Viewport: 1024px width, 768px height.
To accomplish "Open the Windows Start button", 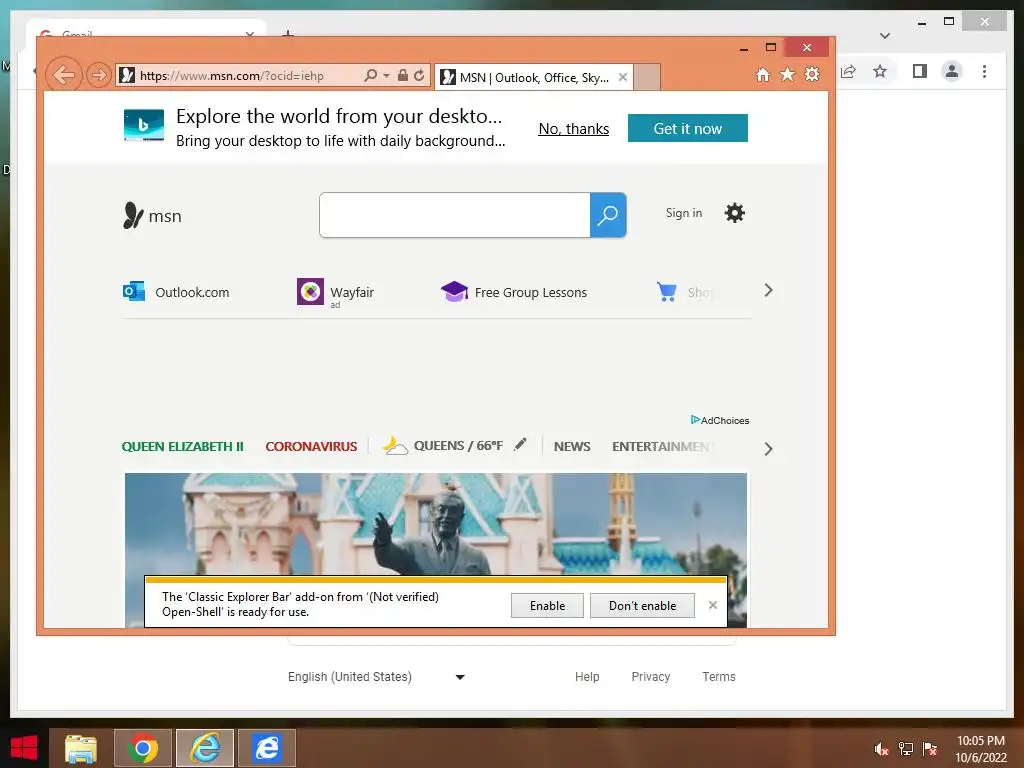I will tap(24, 748).
